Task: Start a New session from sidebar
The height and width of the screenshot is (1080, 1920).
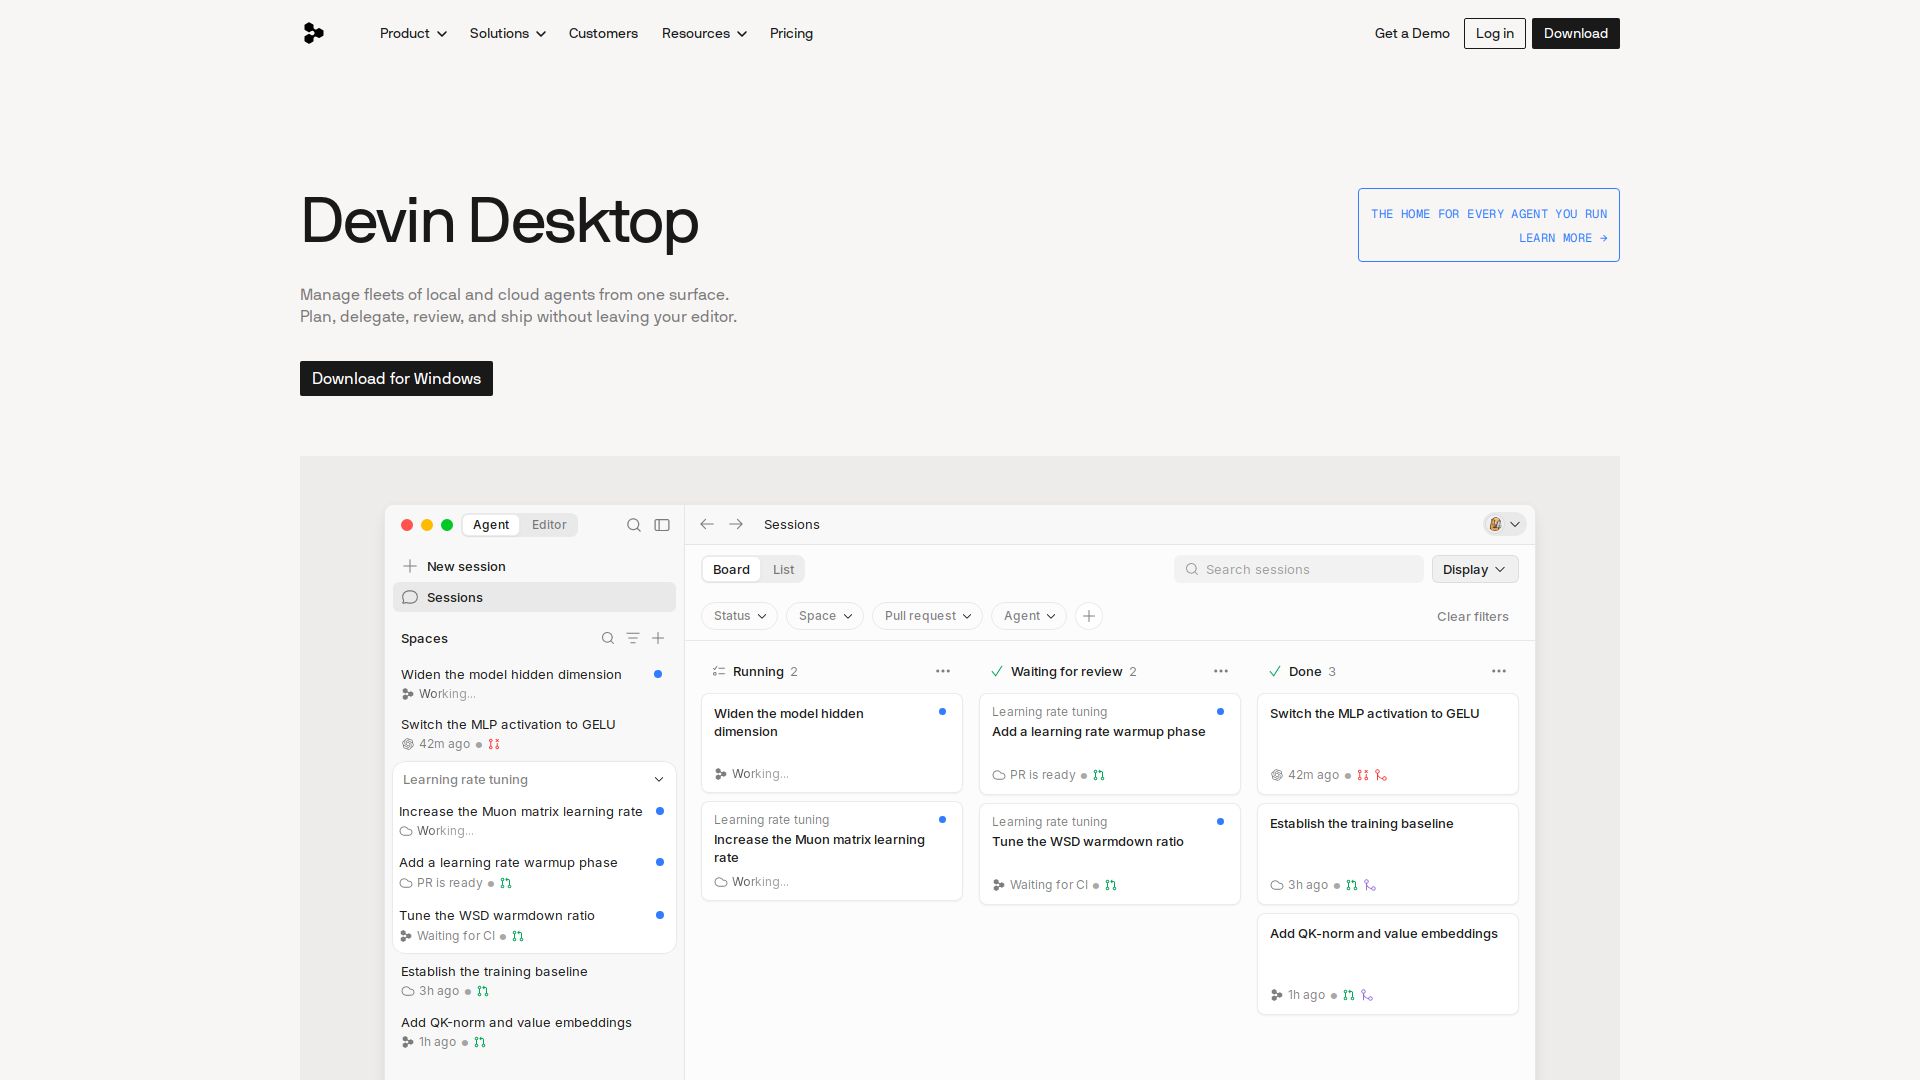Action: pyautogui.click(x=534, y=566)
